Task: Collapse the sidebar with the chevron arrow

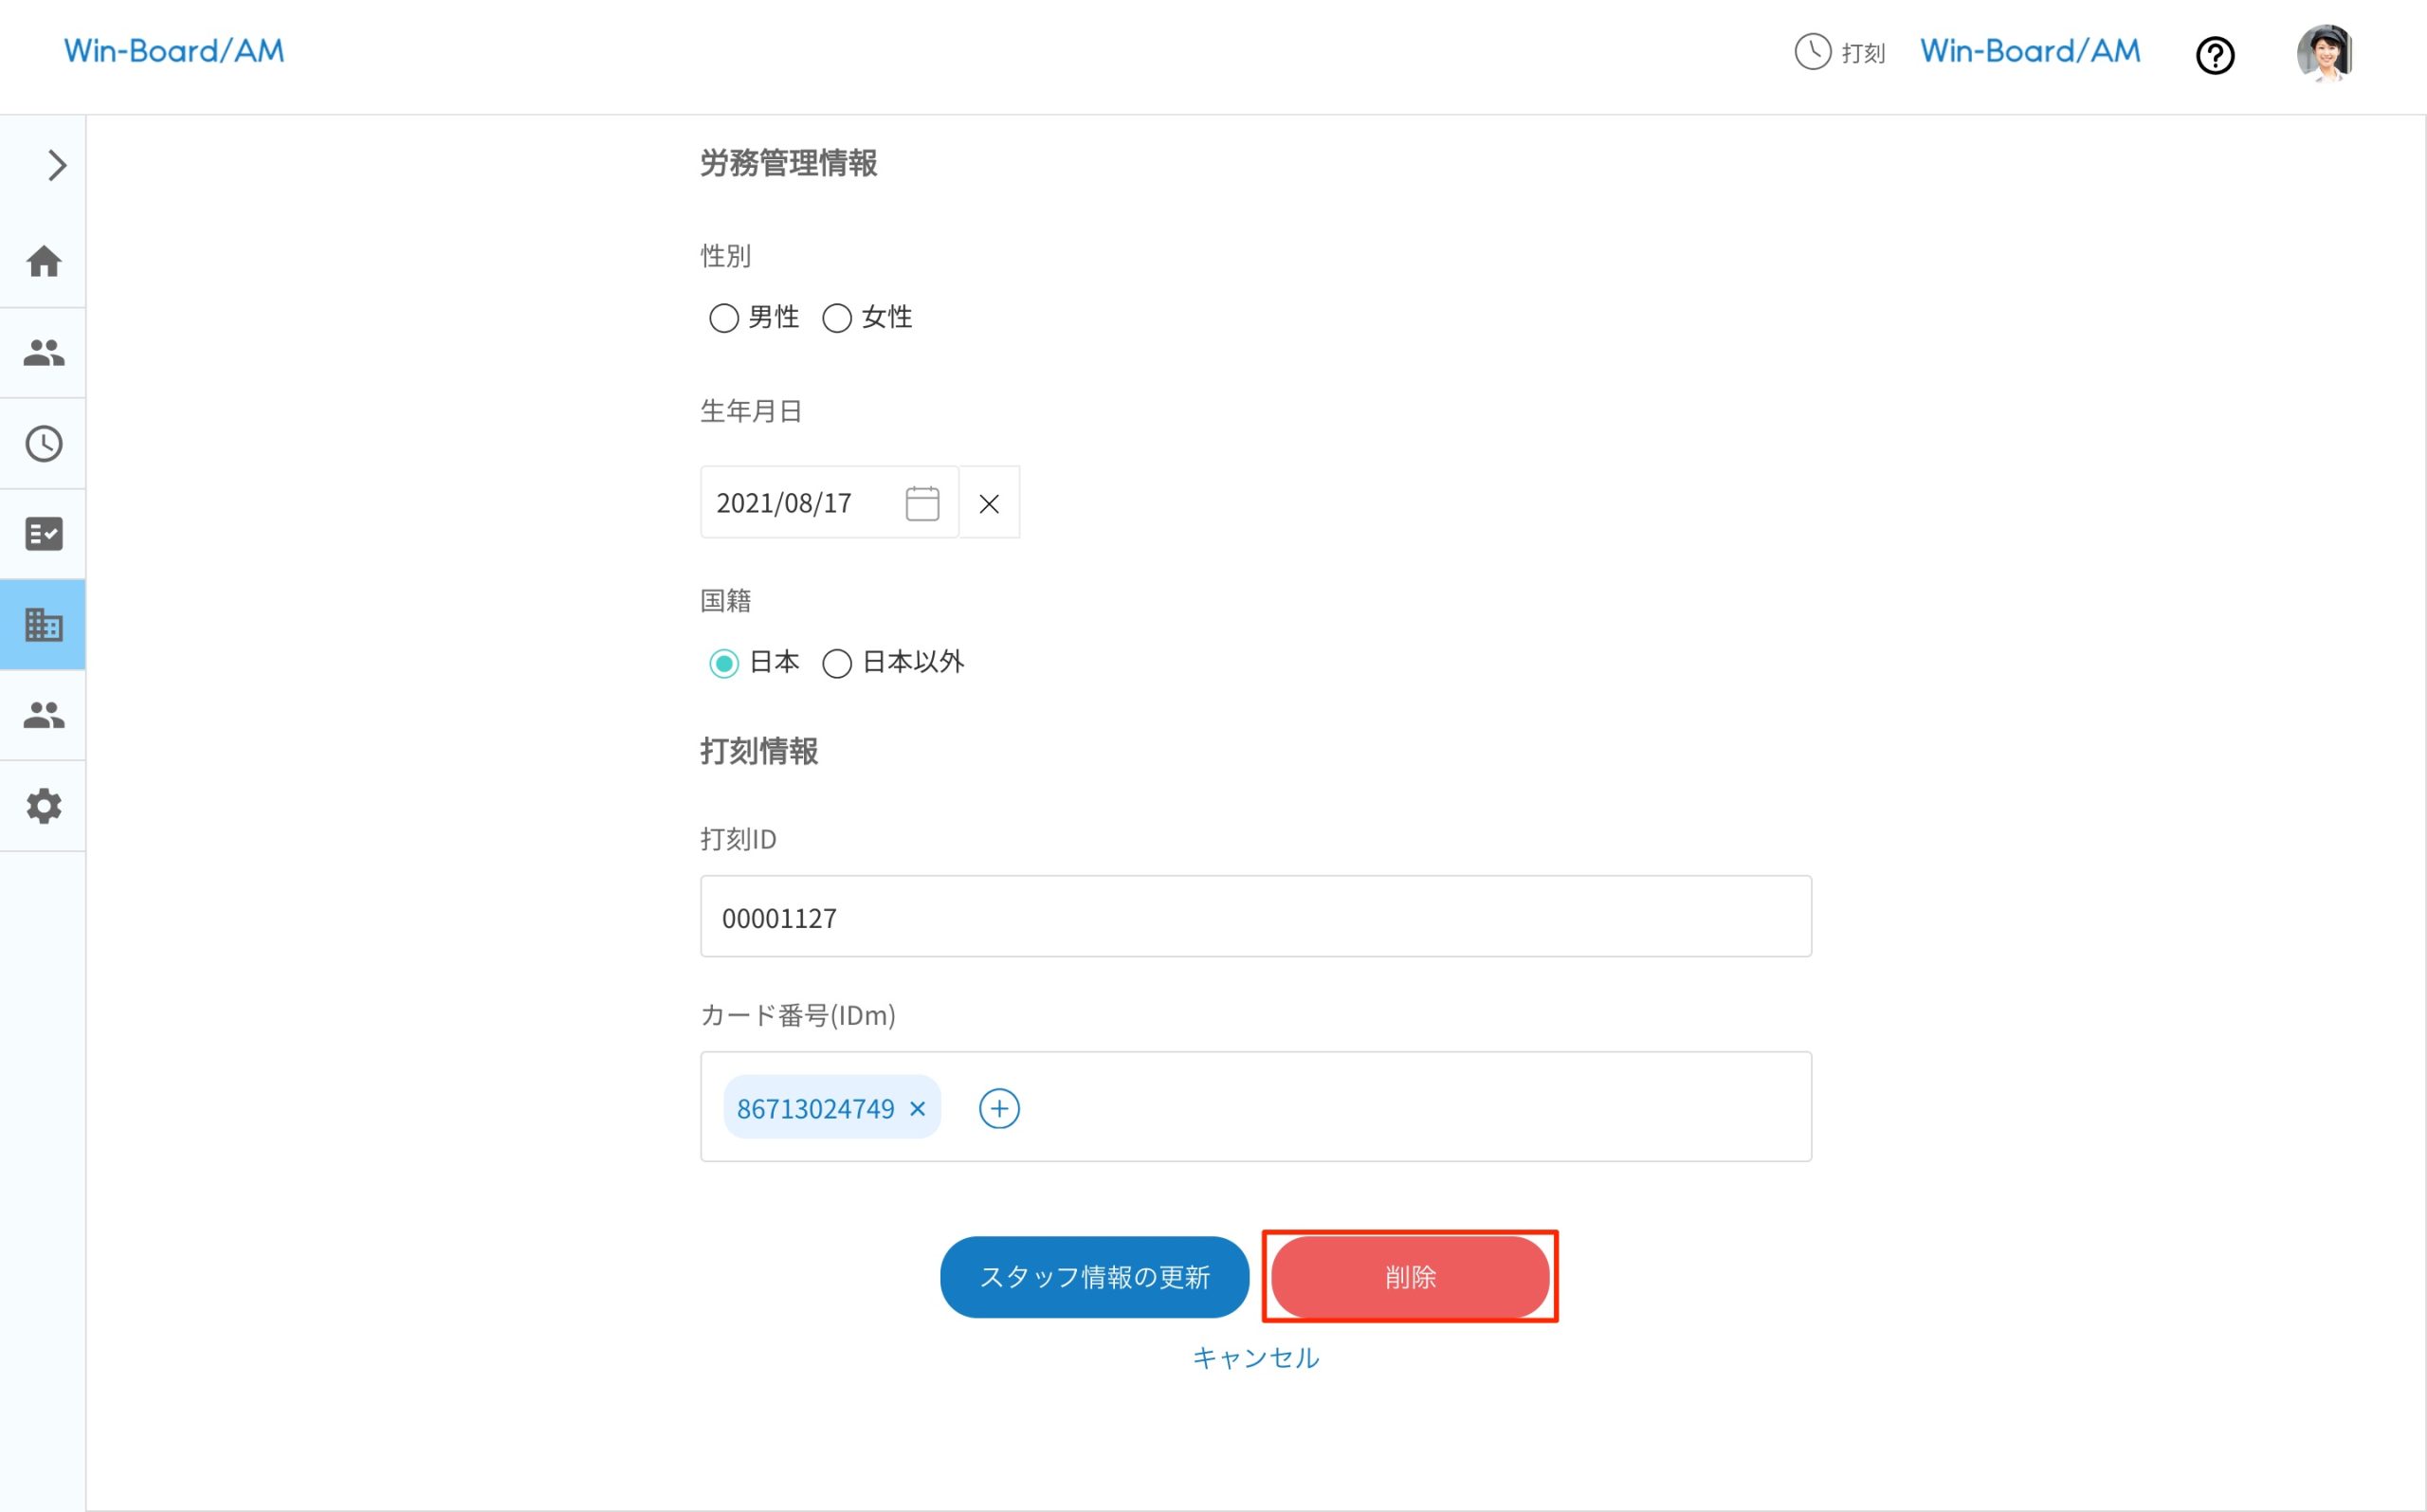Action: [55, 164]
